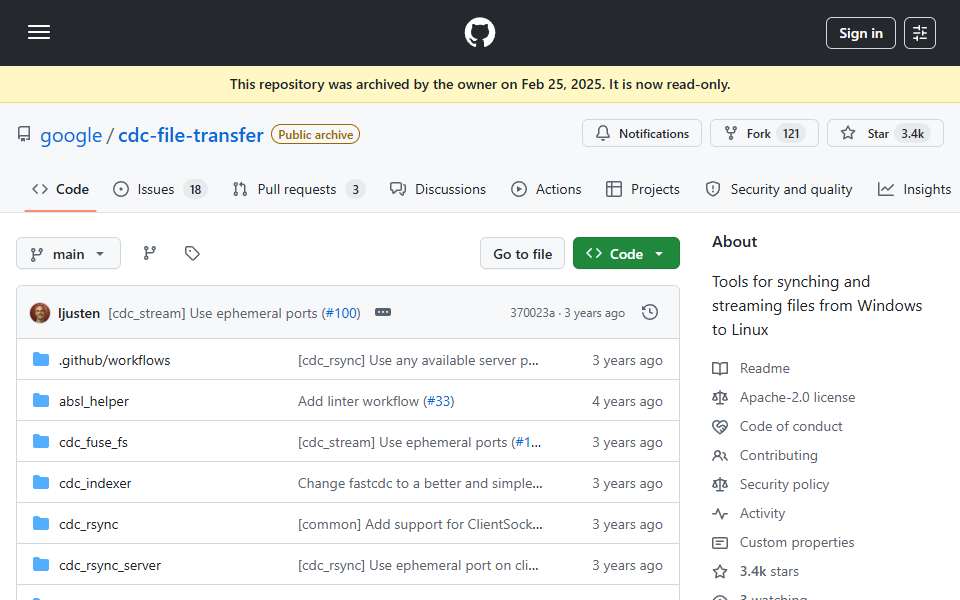Open commit 'Add support for ClientSock...'
Image resolution: width=960 pixels, height=600 pixels.
420,525
